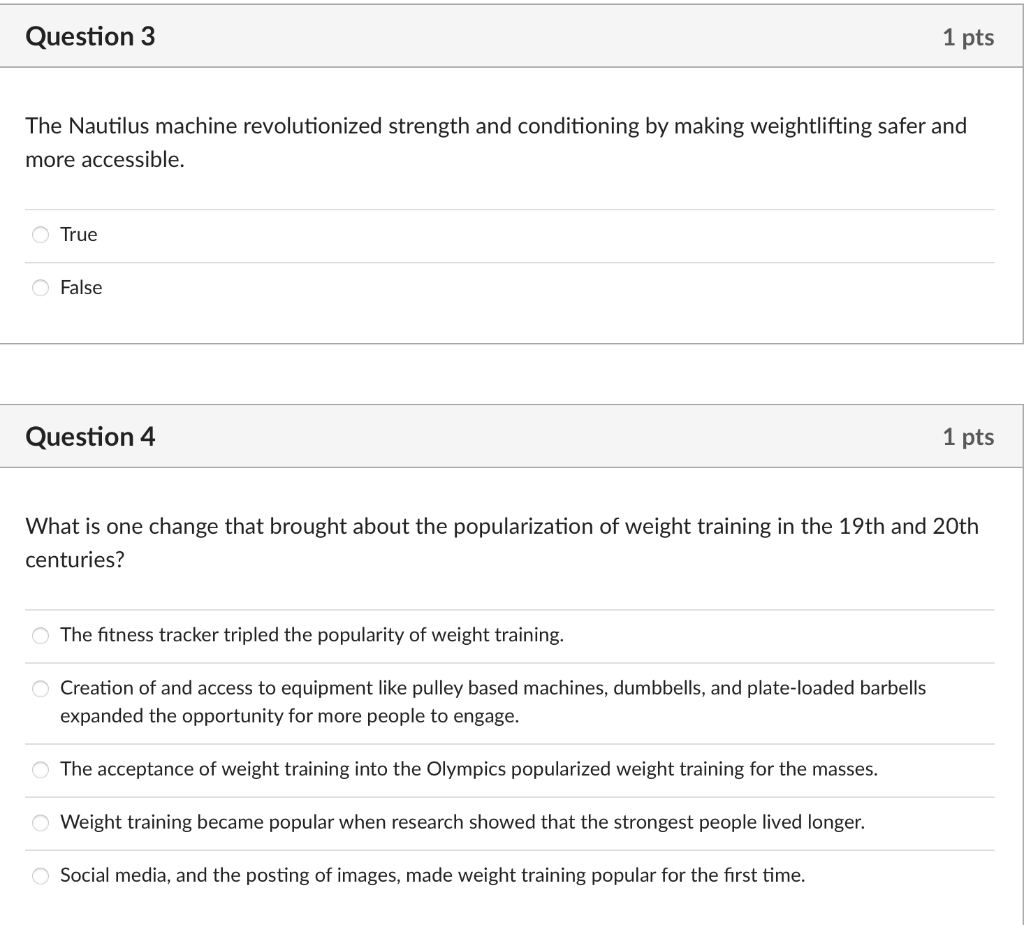1024x925 pixels.
Task: Pick the strongest people lived longer radio button
Action: pyautogui.click(x=40, y=822)
